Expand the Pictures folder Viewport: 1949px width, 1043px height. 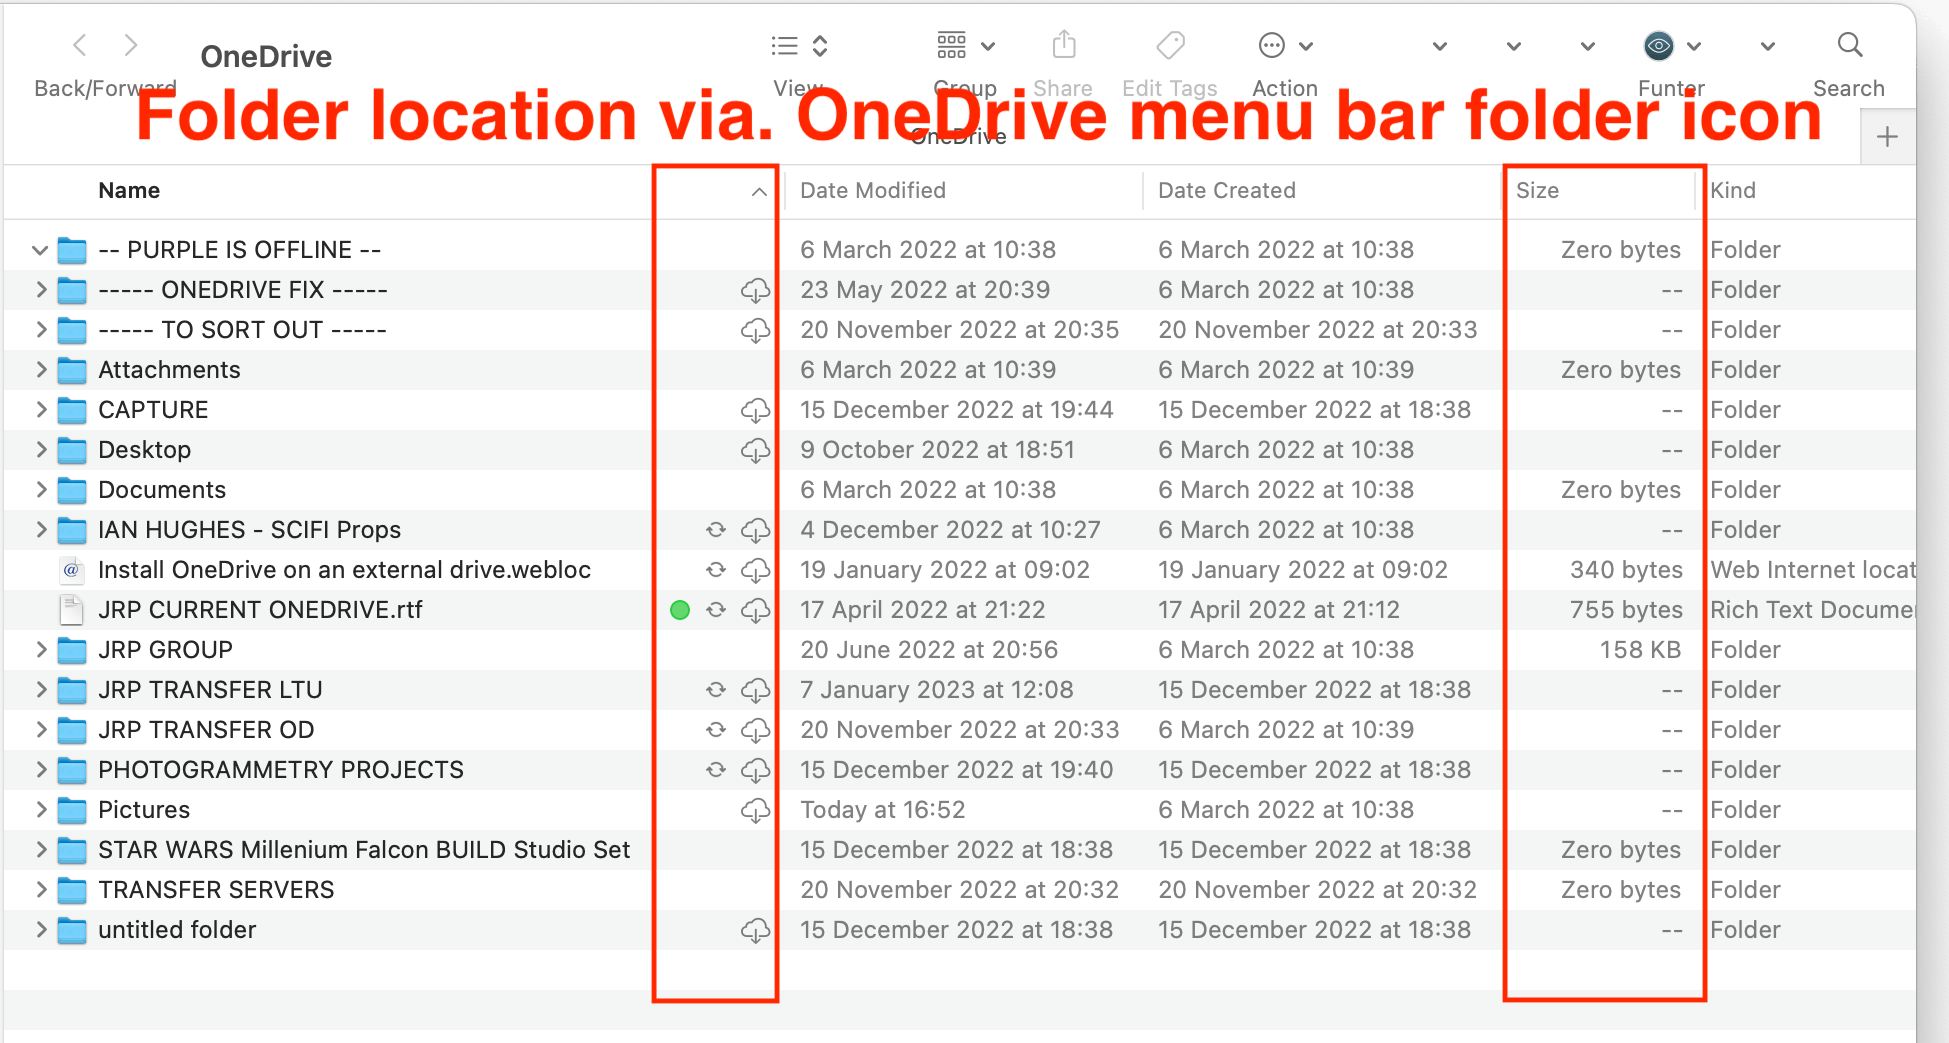click(x=40, y=810)
